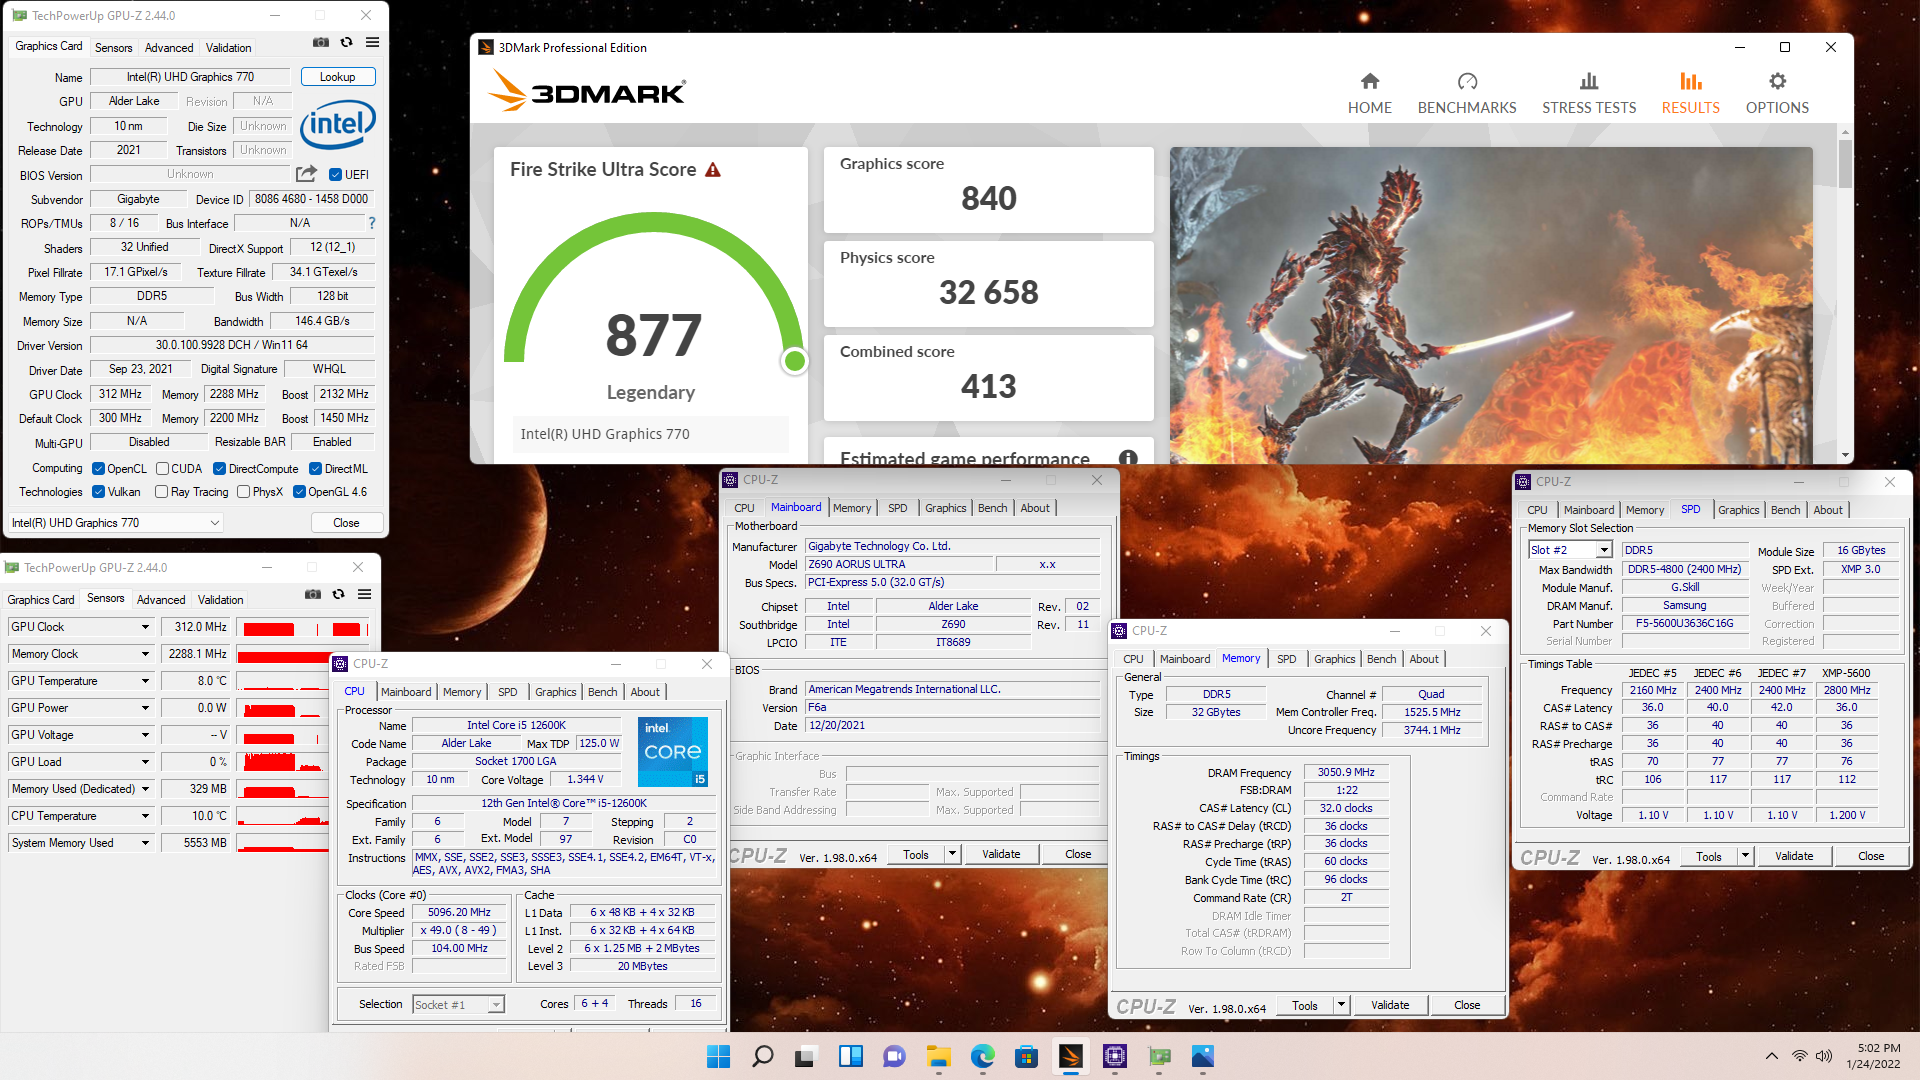Open Tools dropdown arrow in CPU-Z Memory window
This screenshot has width=1920, height=1080.
(x=1341, y=1005)
